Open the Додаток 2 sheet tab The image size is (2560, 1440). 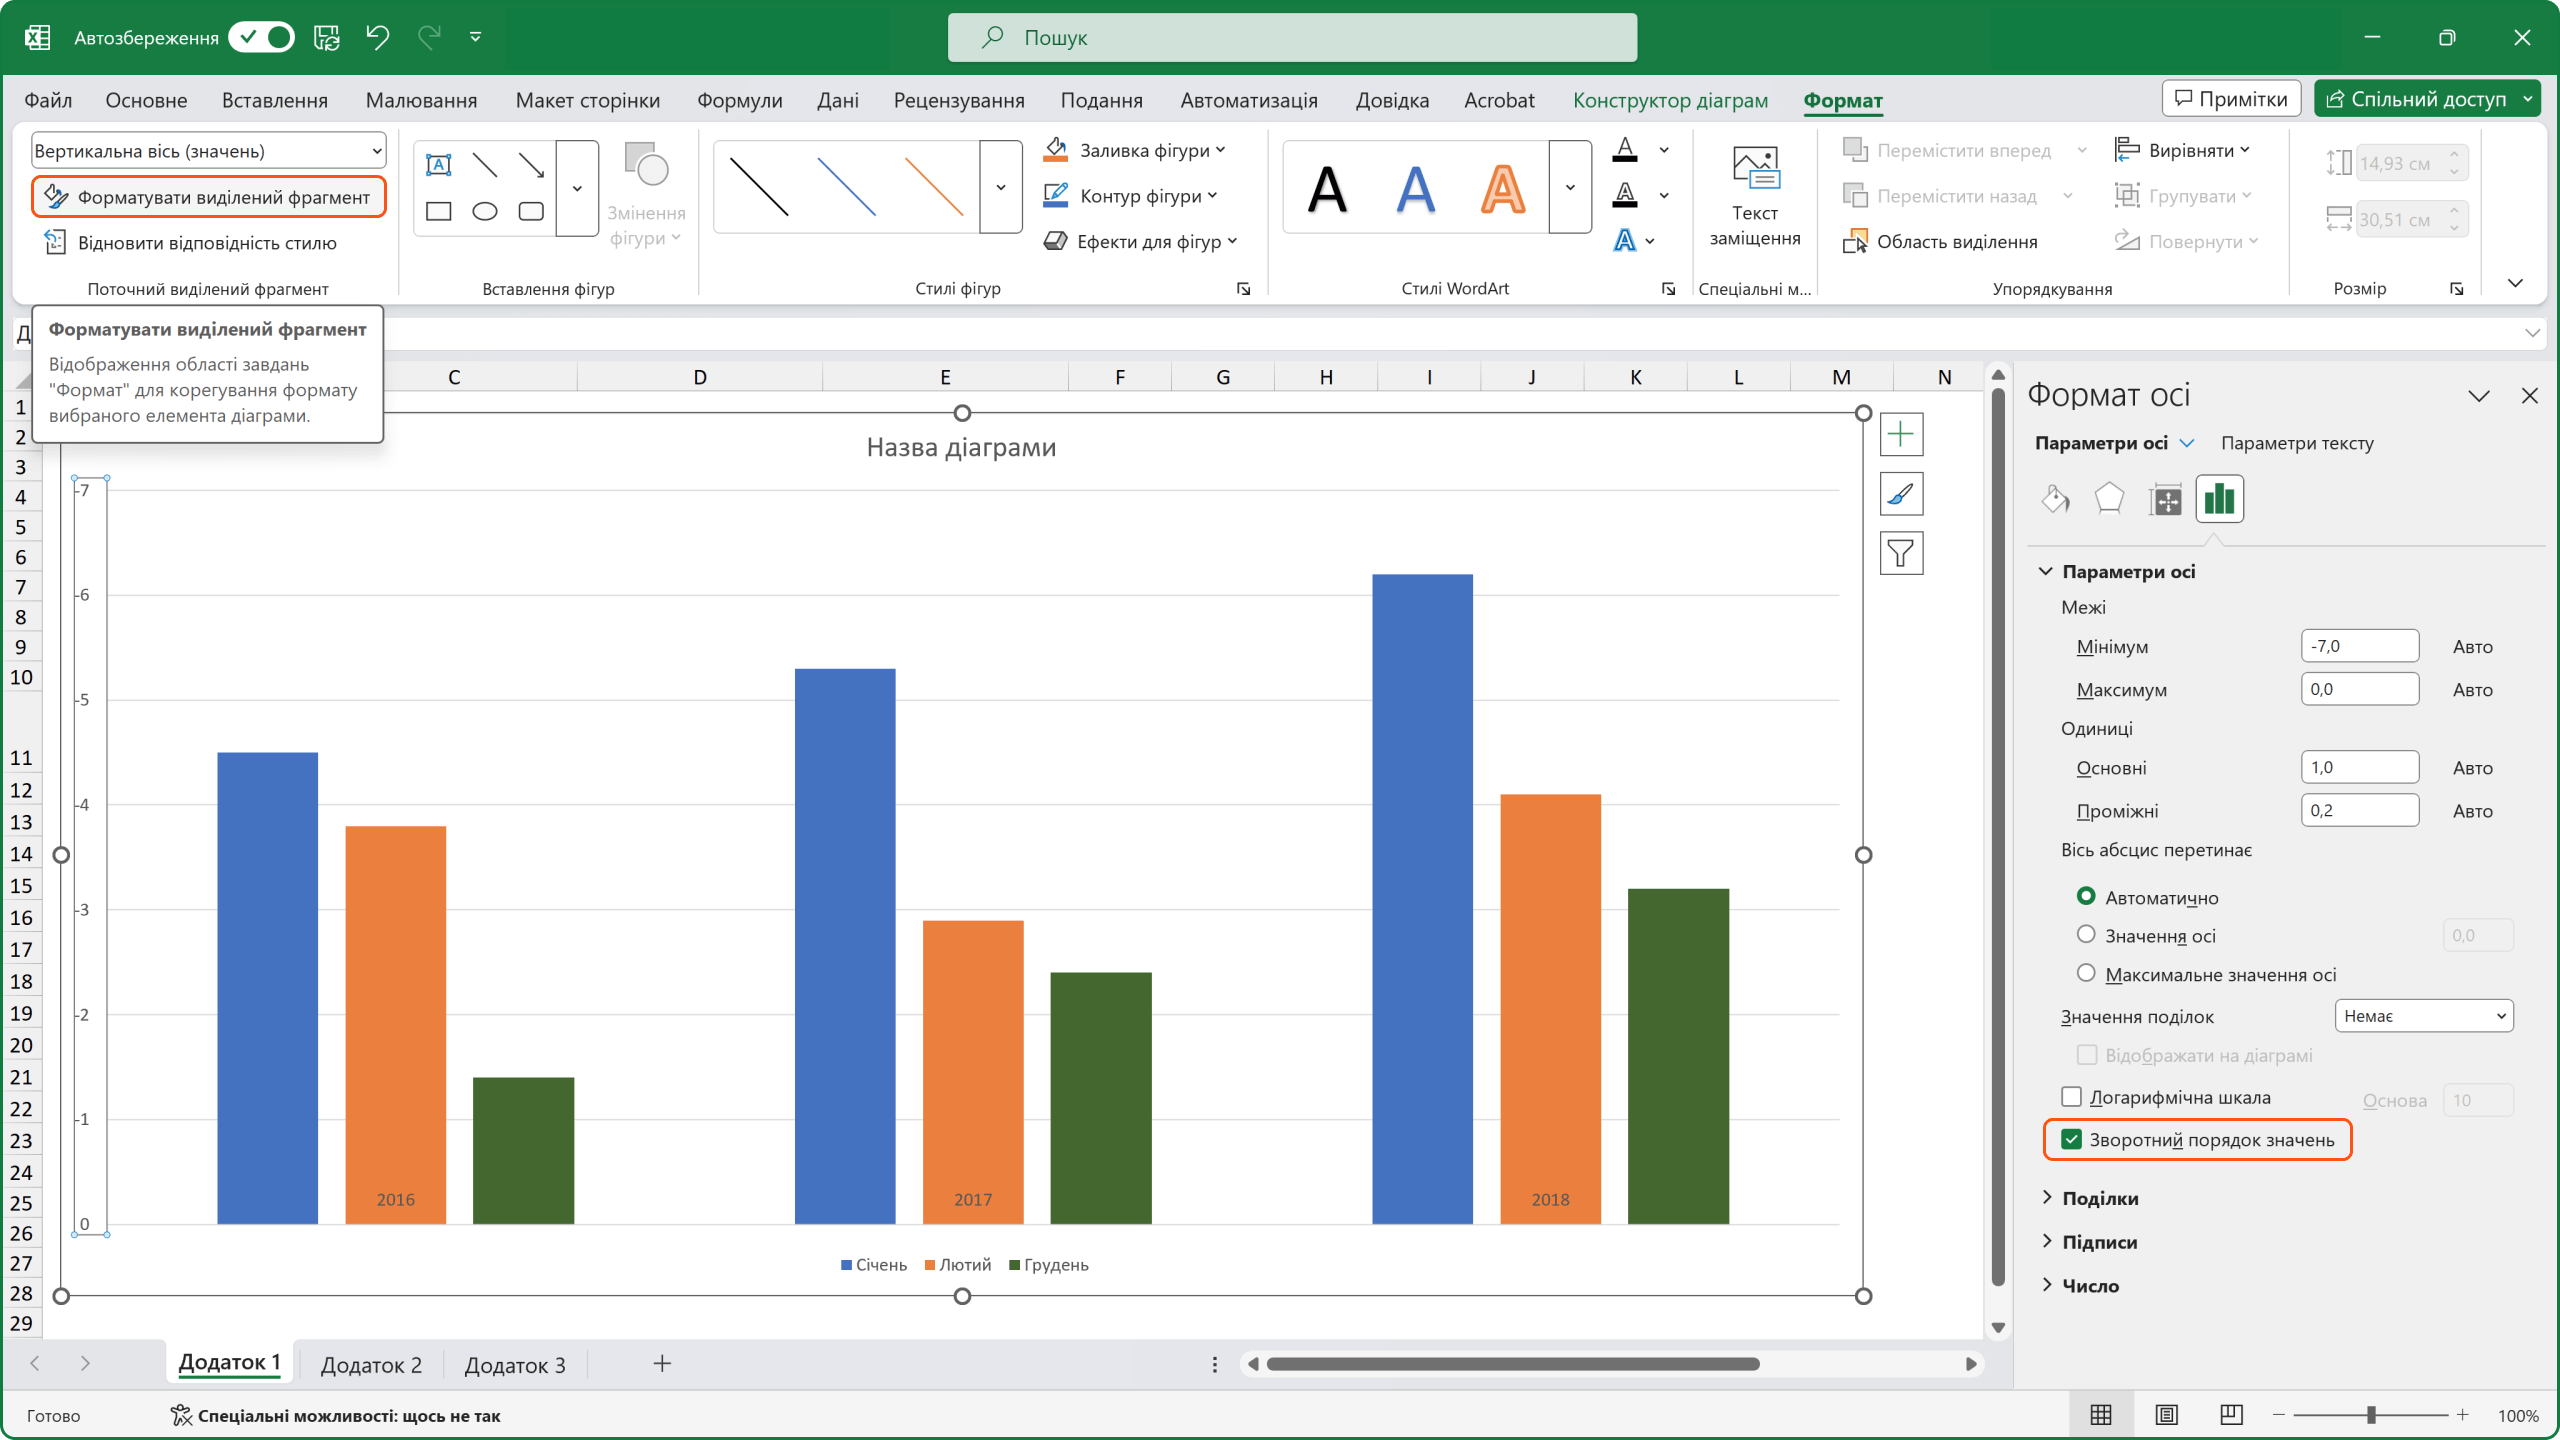coord(371,1365)
